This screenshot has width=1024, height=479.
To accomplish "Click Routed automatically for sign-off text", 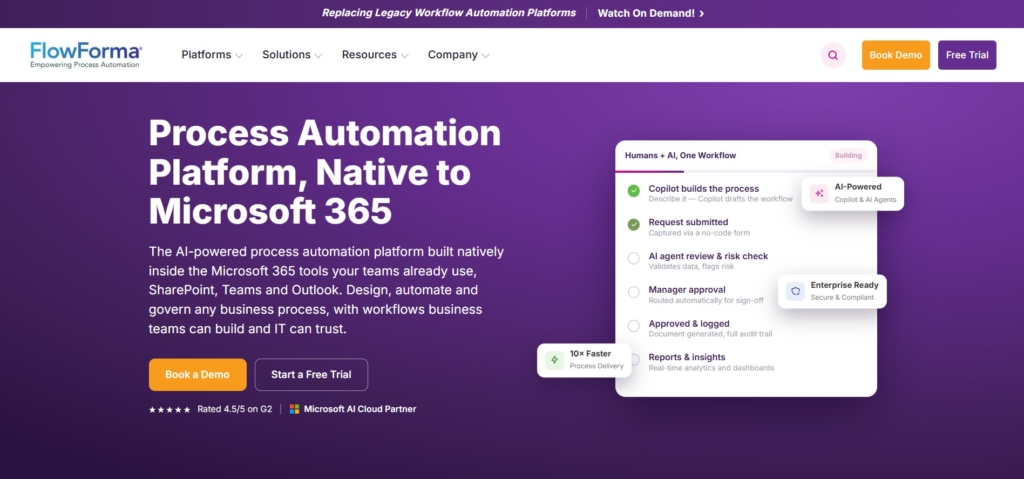I will pyautogui.click(x=706, y=301).
